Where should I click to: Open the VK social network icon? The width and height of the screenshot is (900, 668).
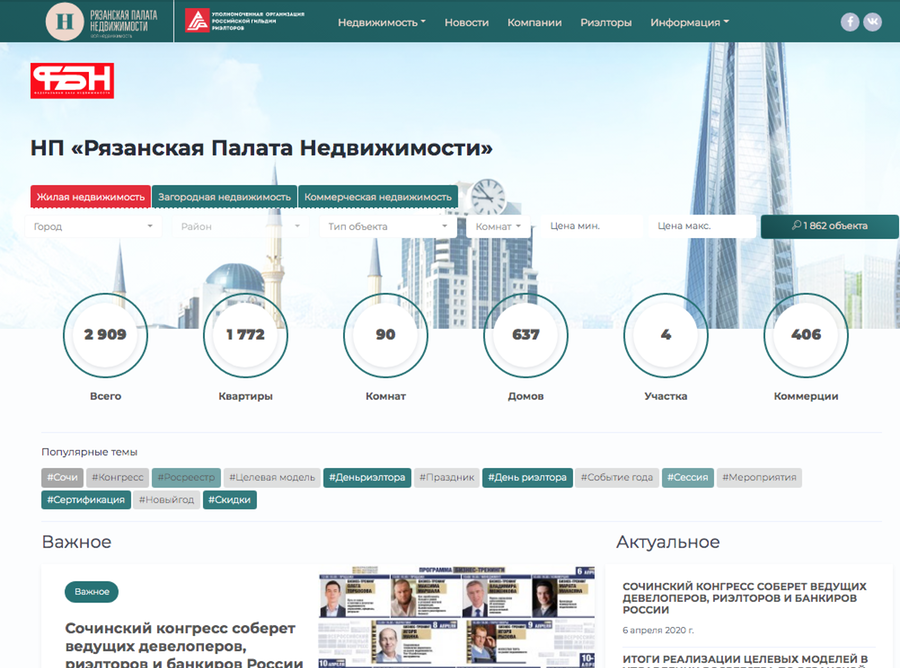tap(873, 22)
